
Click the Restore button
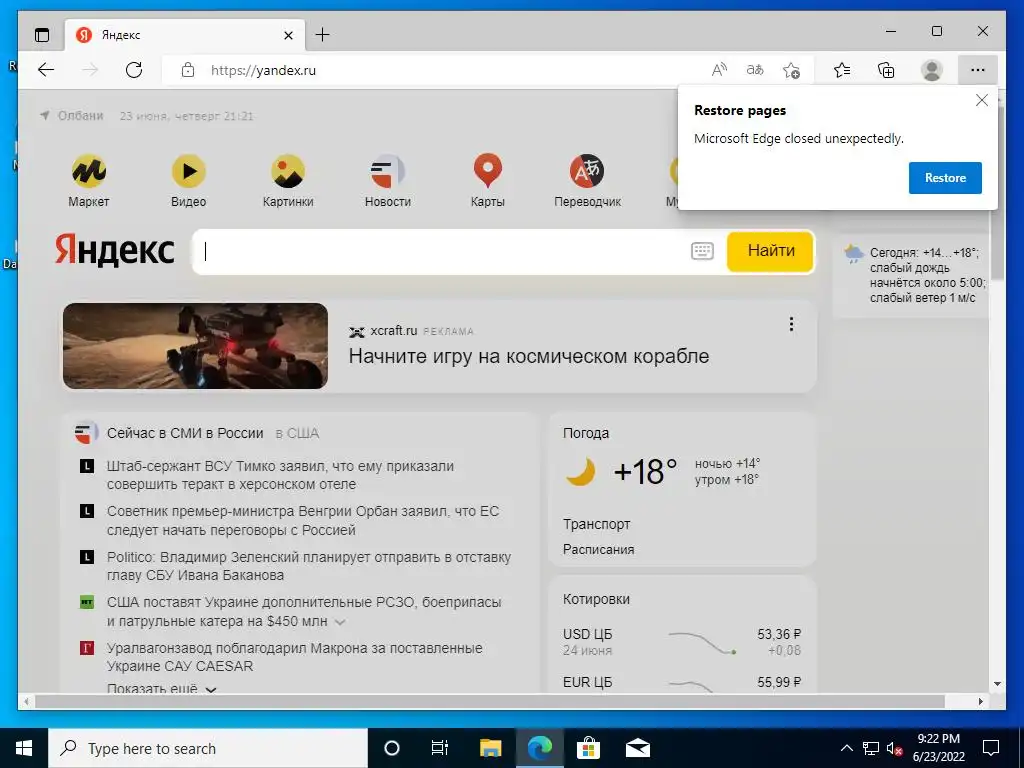945,178
